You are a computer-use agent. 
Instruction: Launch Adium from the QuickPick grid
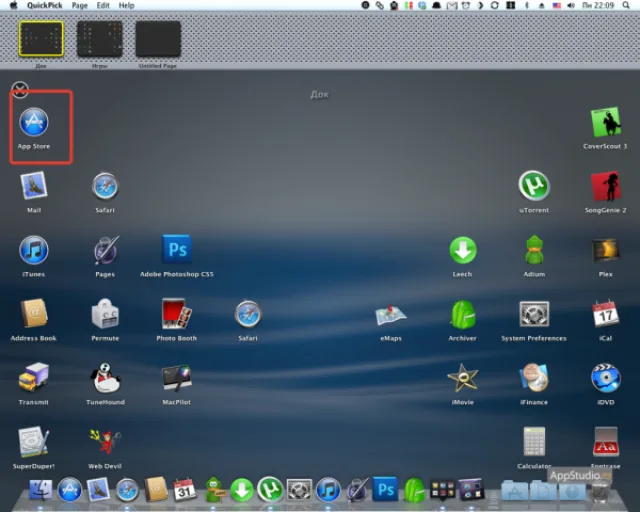[534, 249]
